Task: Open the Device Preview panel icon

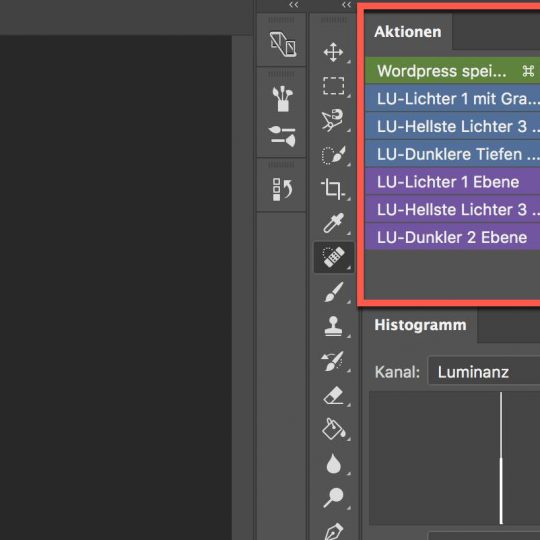Action: [x=282, y=44]
